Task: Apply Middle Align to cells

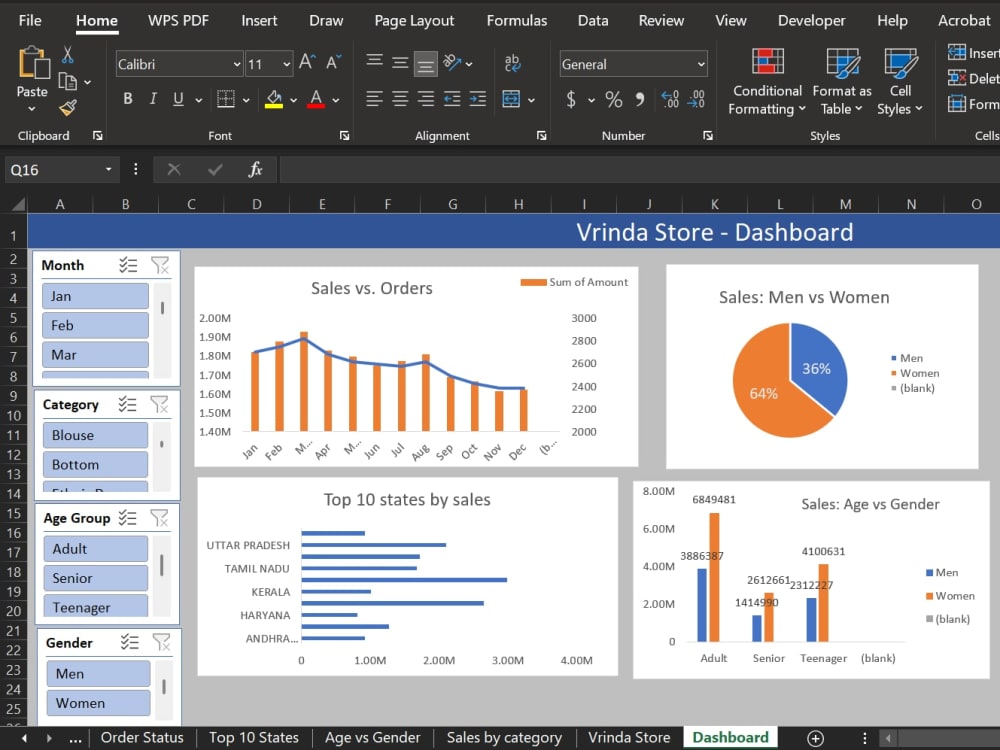Action: [x=400, y=62]
